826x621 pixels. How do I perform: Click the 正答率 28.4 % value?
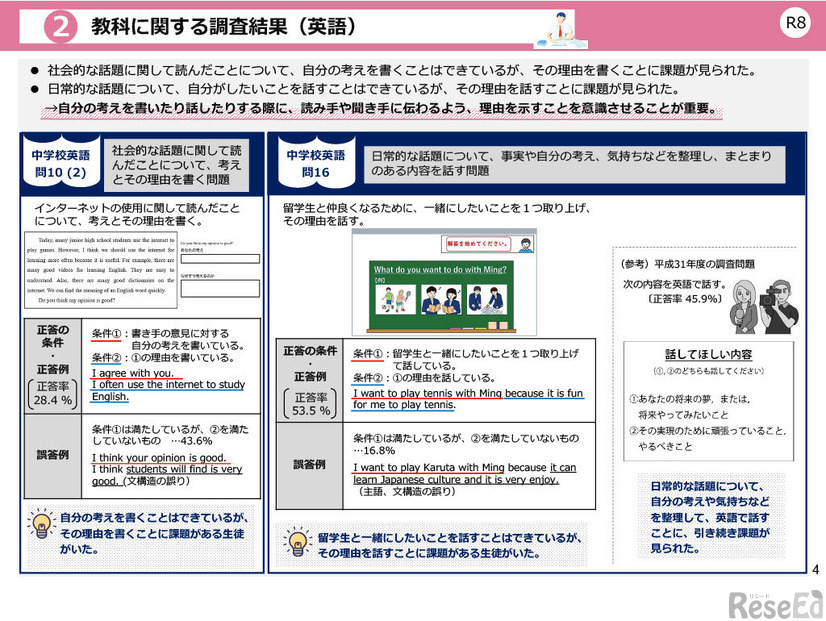pos(53,393)
